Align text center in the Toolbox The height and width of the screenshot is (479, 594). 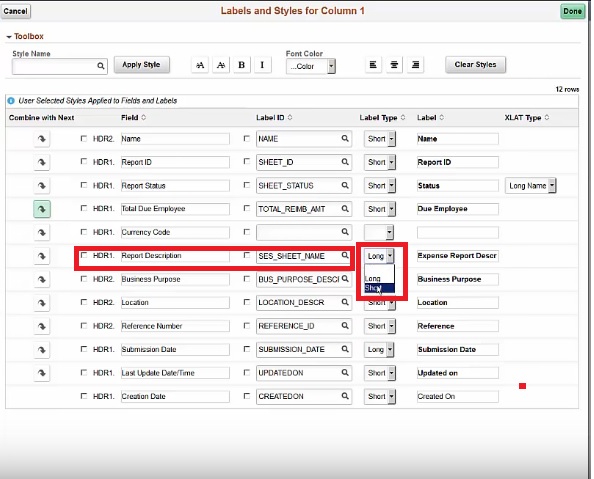[394, 65]
